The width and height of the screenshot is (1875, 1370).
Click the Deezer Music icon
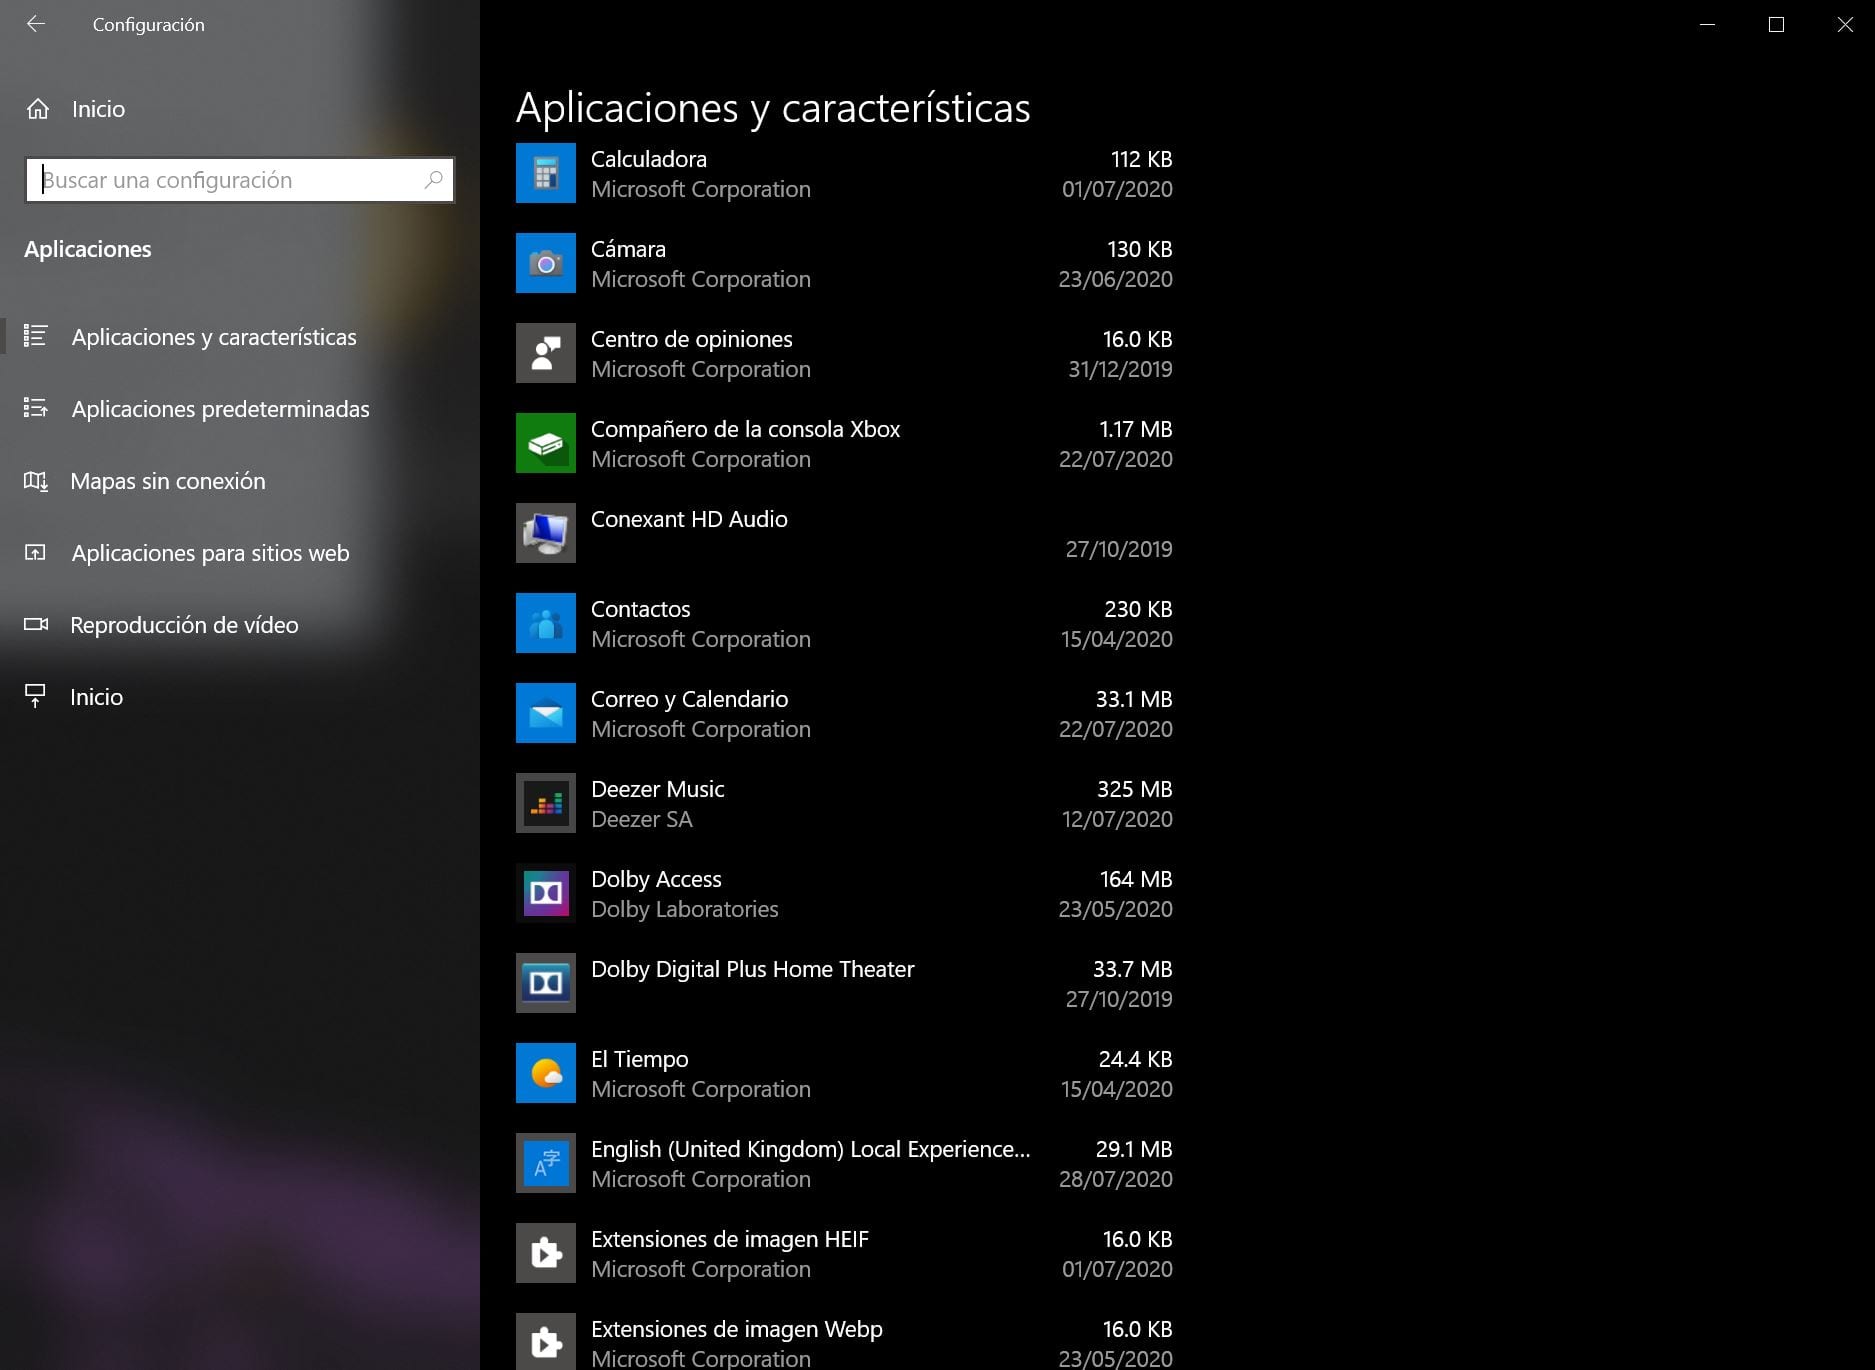click(546, 803)
